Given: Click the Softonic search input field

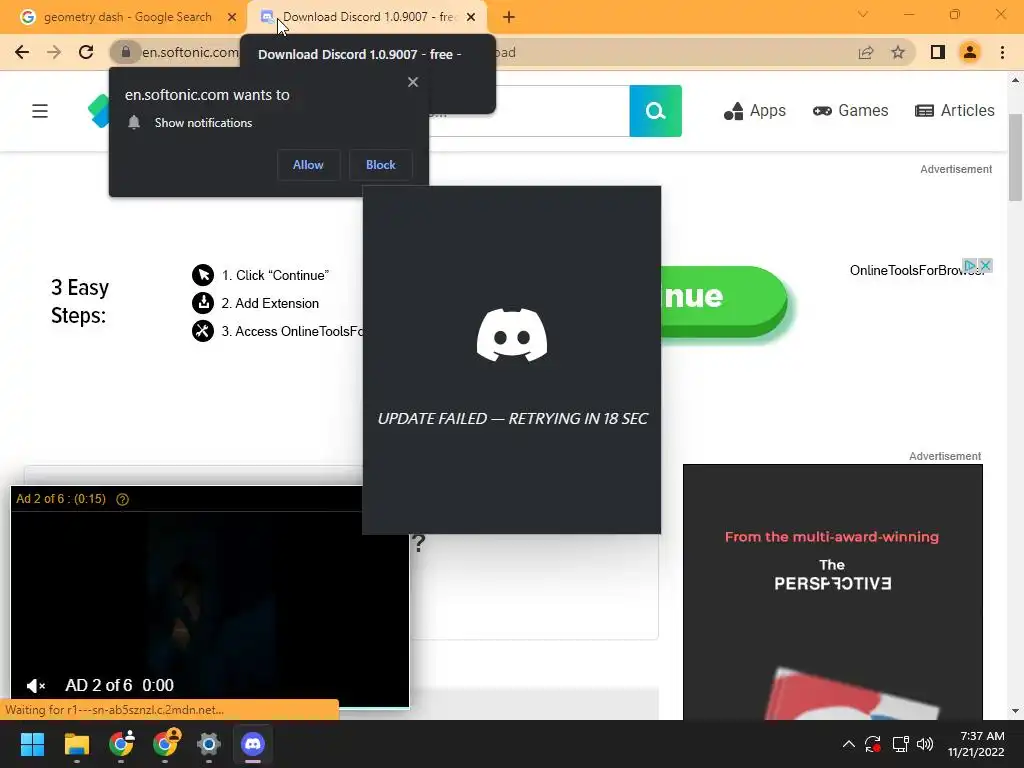Looking at the screenshot, I should (x=529, y=111).
